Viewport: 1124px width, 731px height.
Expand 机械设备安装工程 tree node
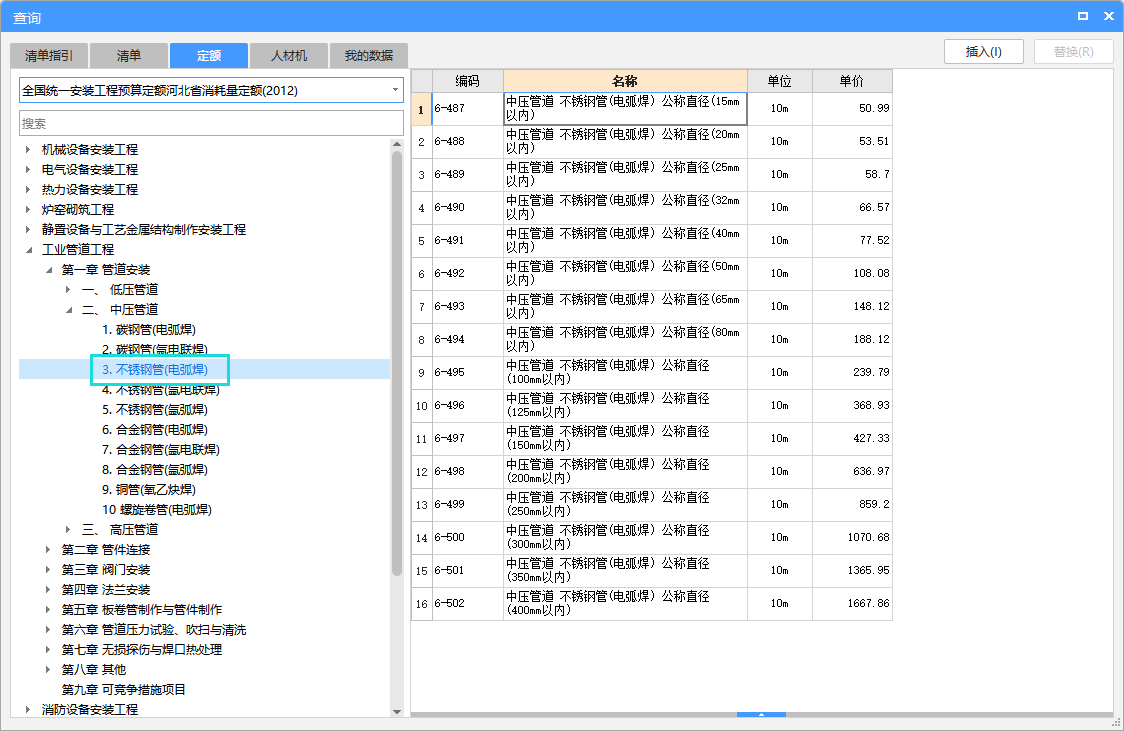(28, 150)
